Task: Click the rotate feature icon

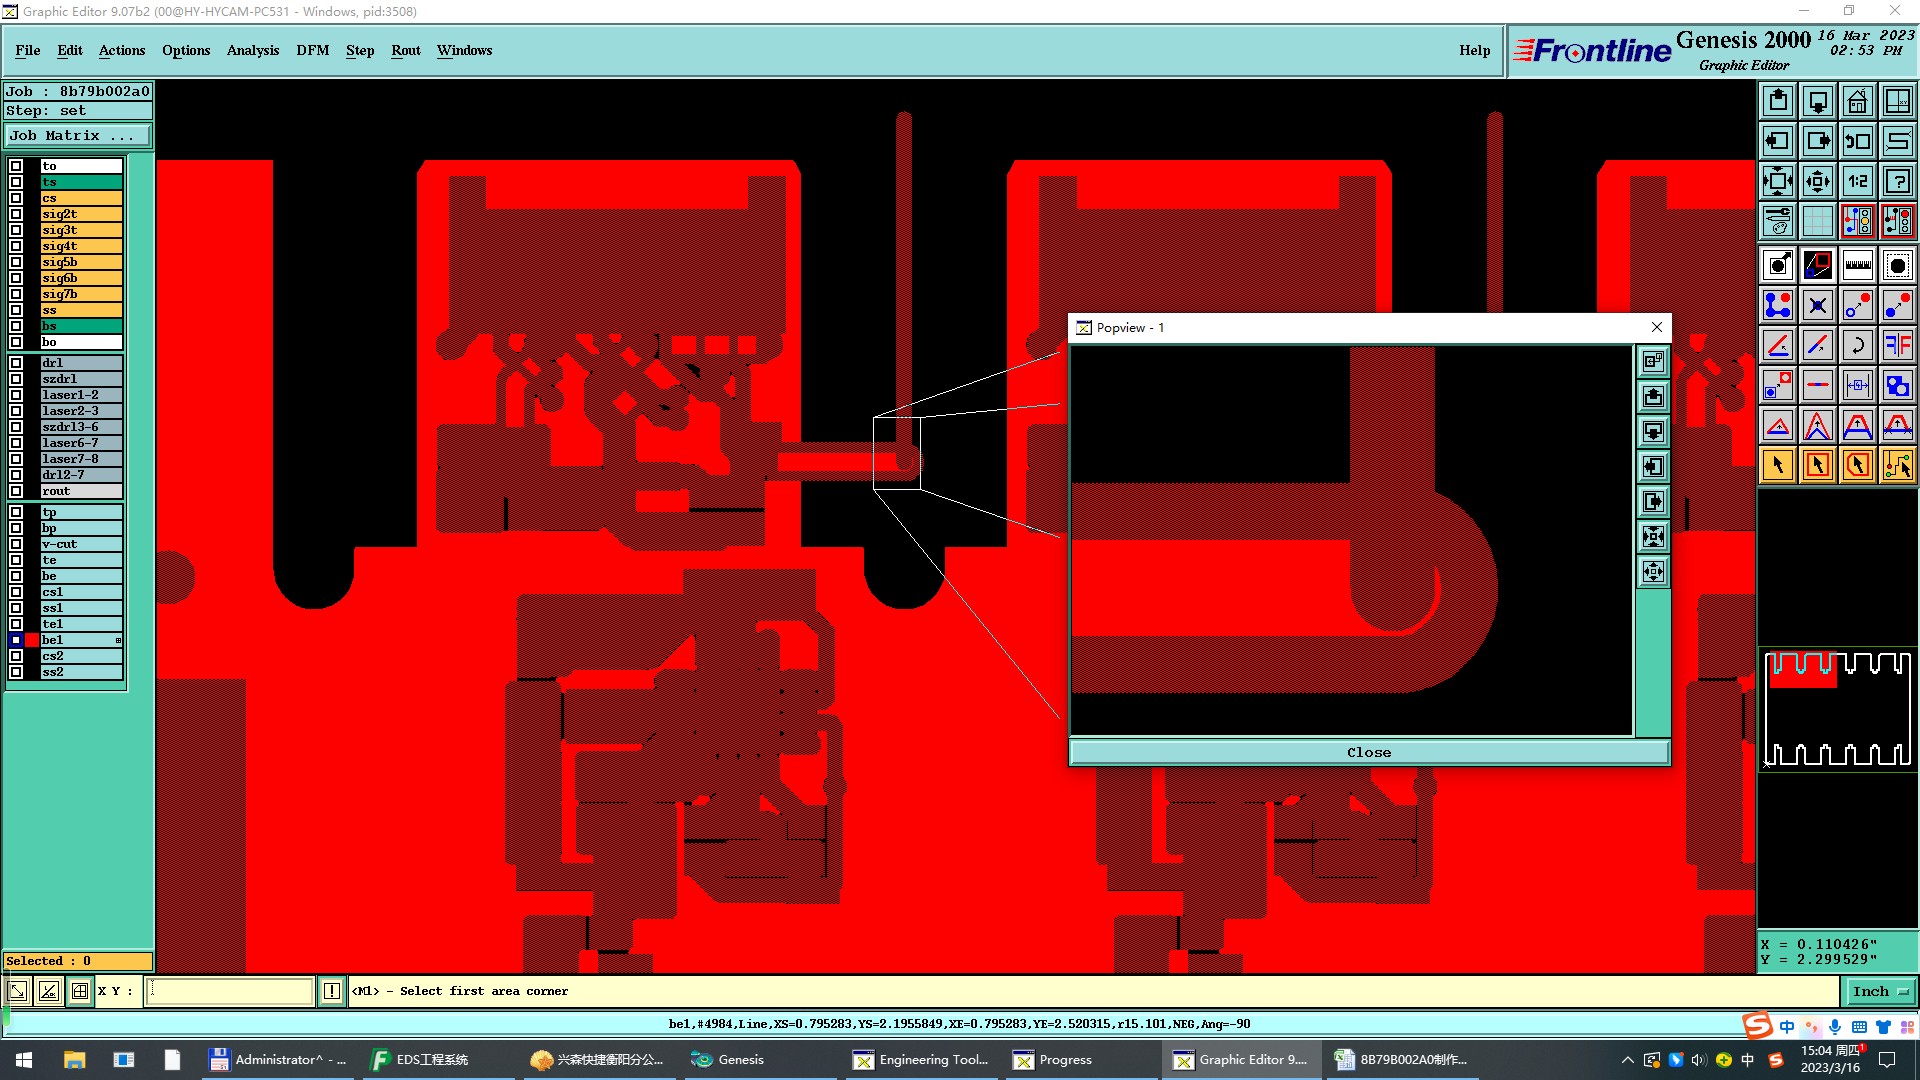Action: point(1857,345)
